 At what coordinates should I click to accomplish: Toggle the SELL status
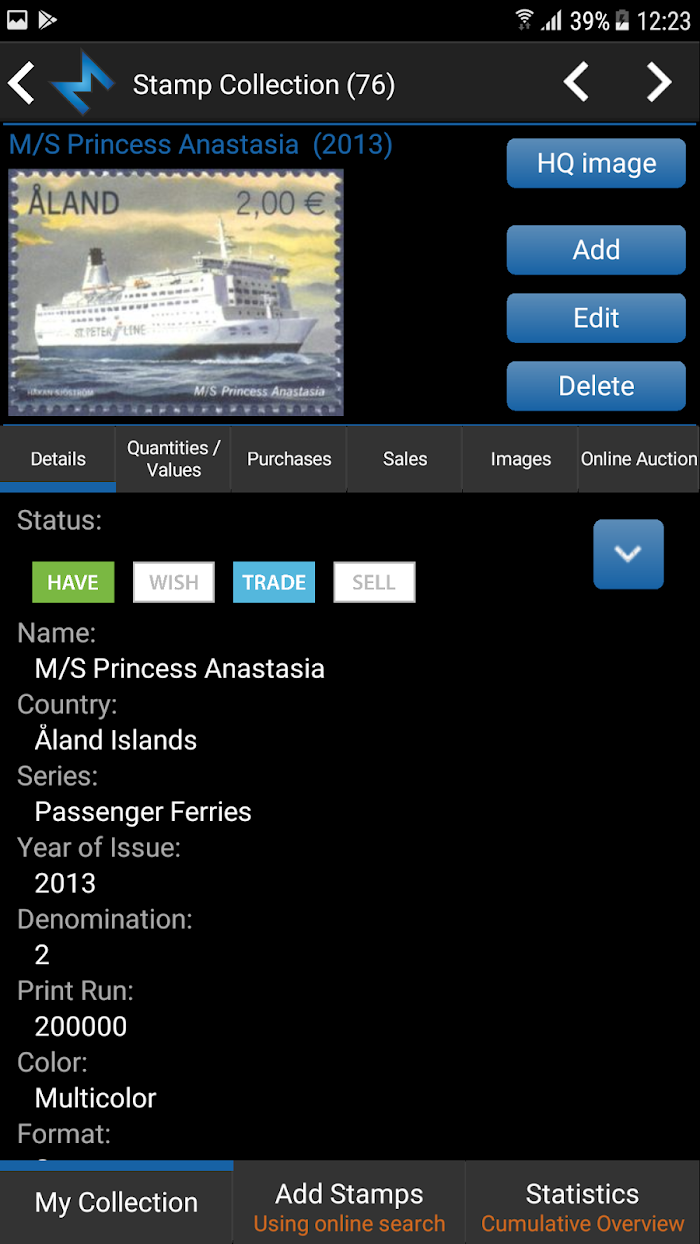point(374,583)
